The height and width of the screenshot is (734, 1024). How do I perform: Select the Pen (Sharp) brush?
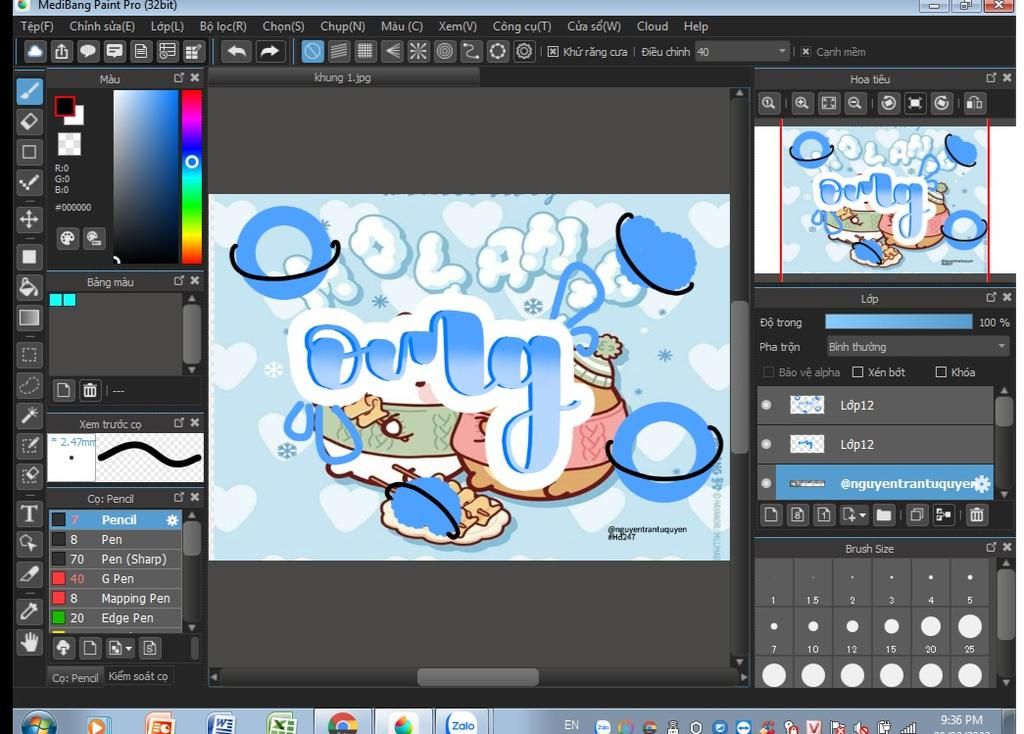116,560
